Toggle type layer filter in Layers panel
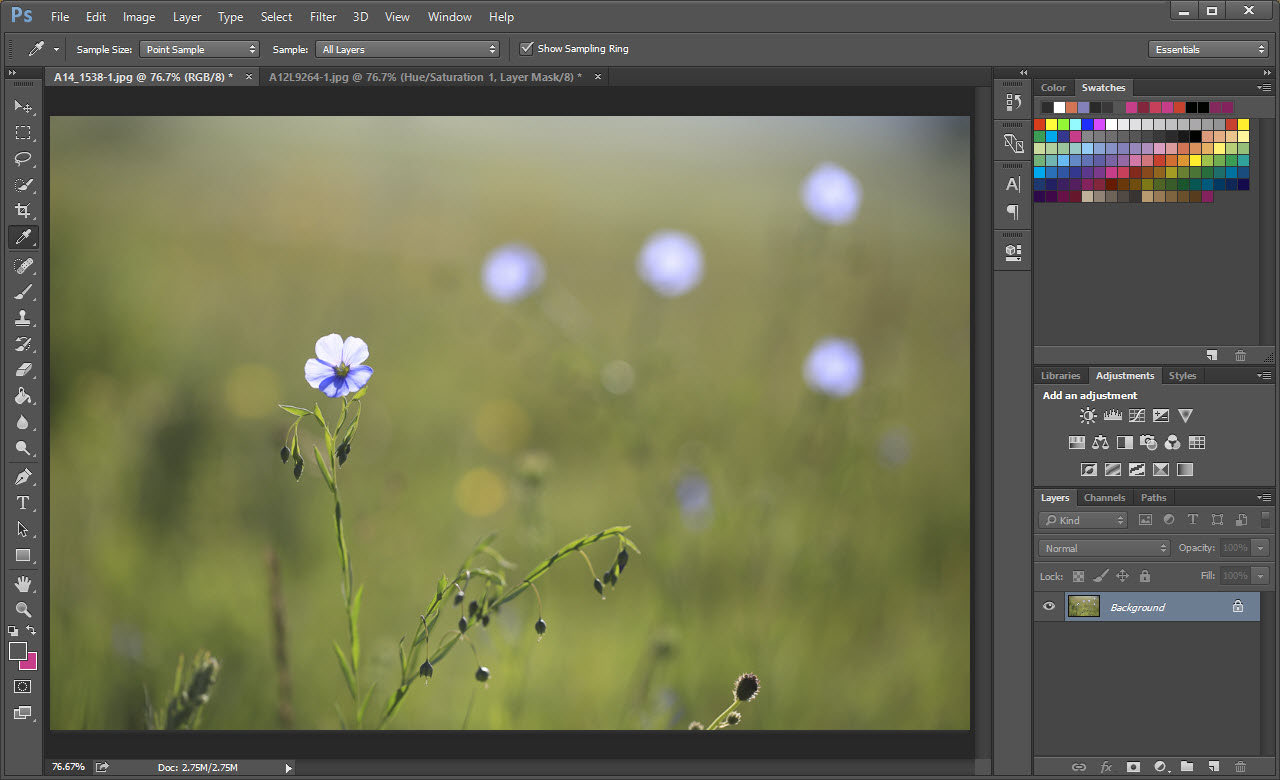The image size is (1280, 780). tap(1193, 520)
